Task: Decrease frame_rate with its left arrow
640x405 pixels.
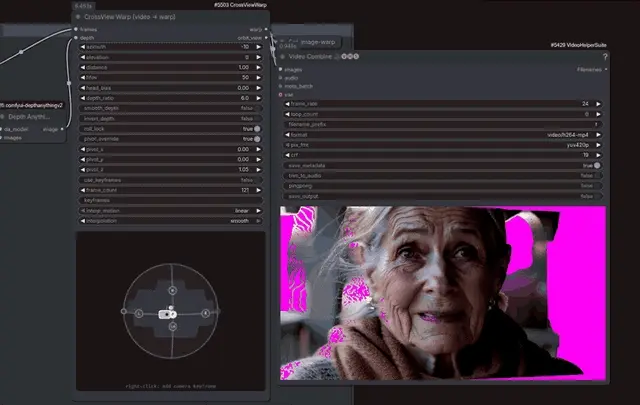Action: click(x=287, y=104)
